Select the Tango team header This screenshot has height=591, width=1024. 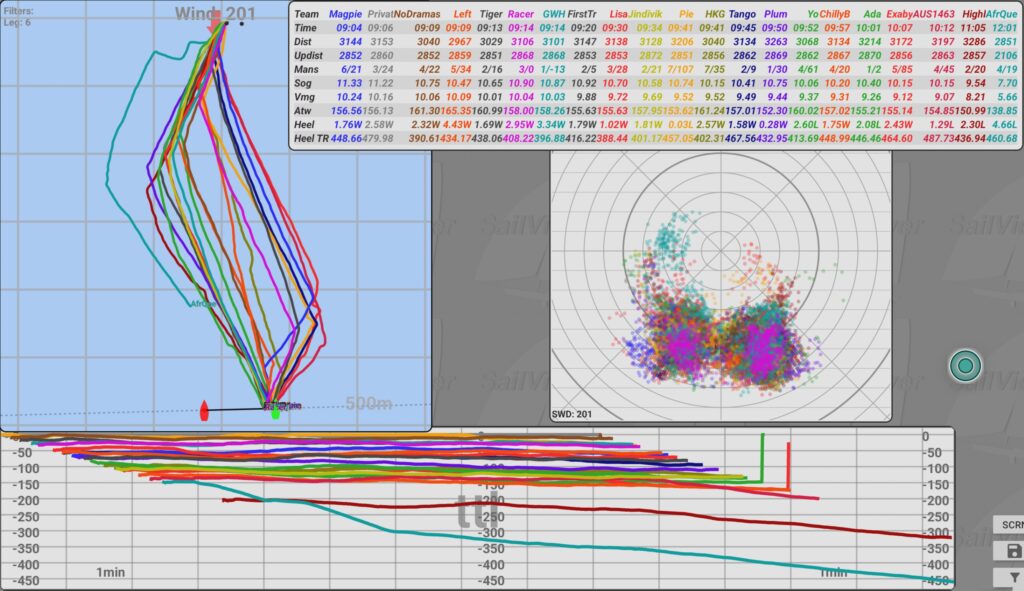tap(742, 14)
